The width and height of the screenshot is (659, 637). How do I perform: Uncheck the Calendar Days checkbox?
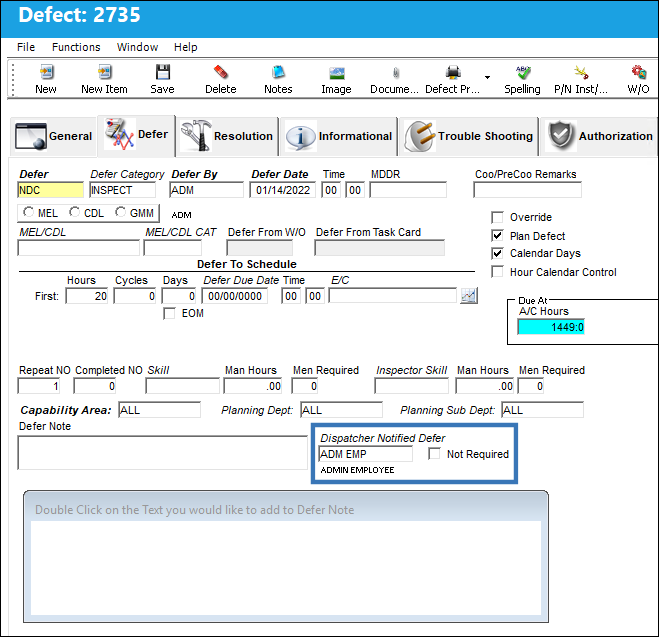click(x=497, y=253)
